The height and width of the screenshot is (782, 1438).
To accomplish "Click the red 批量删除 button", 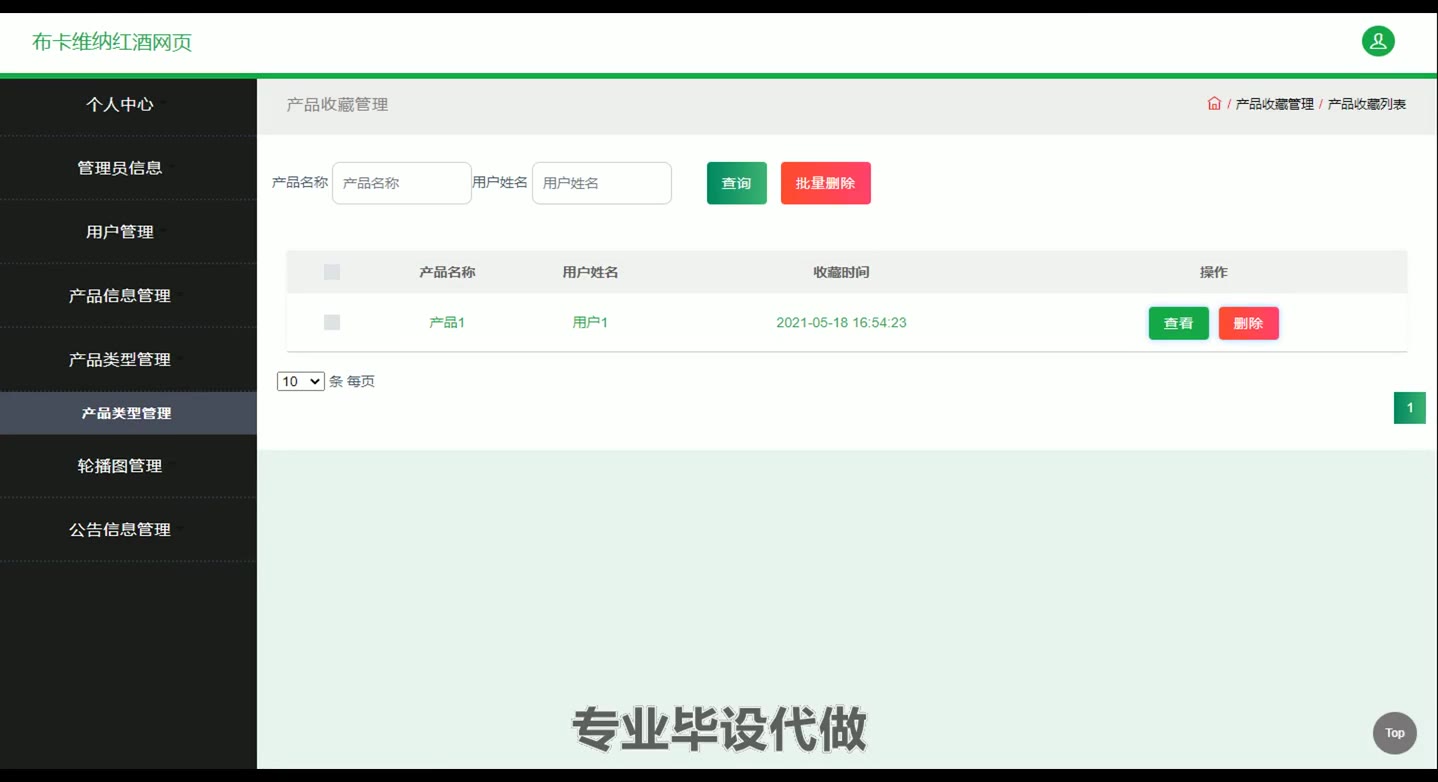I will [826, 183].
